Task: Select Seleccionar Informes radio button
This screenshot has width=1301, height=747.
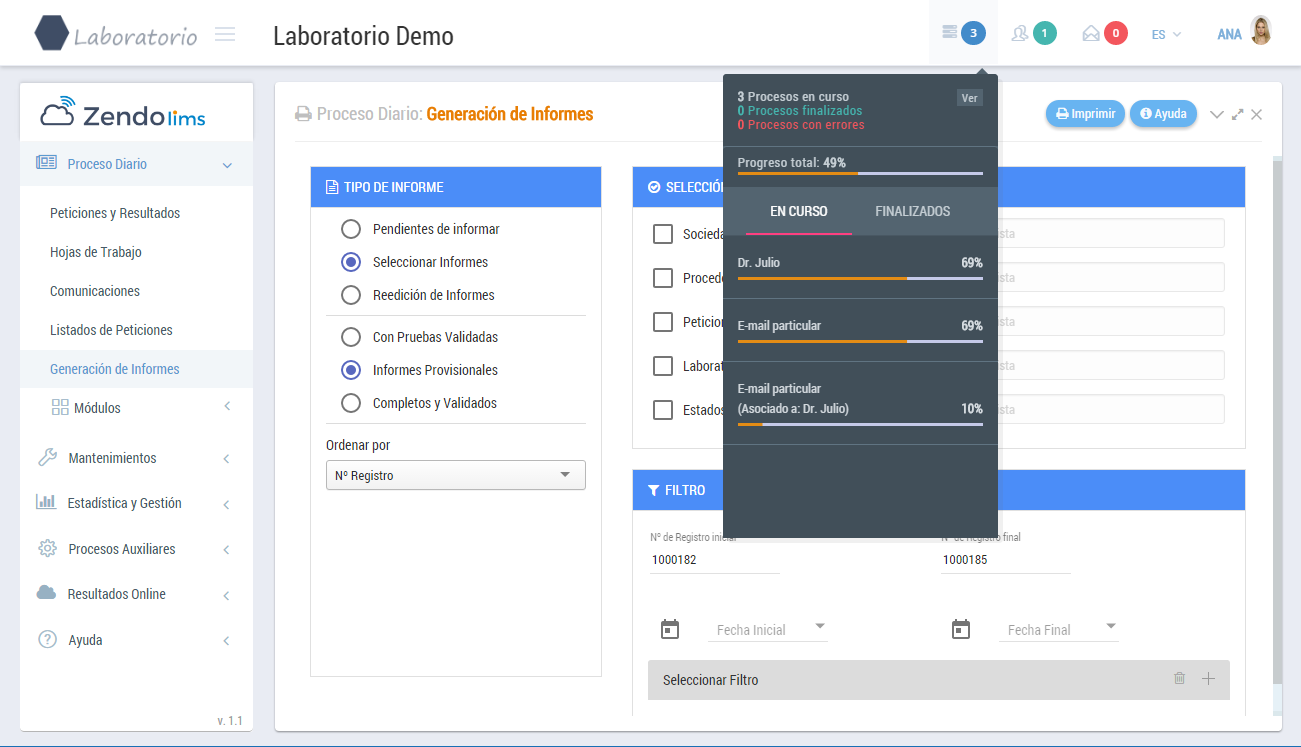Action: point(351,262)
